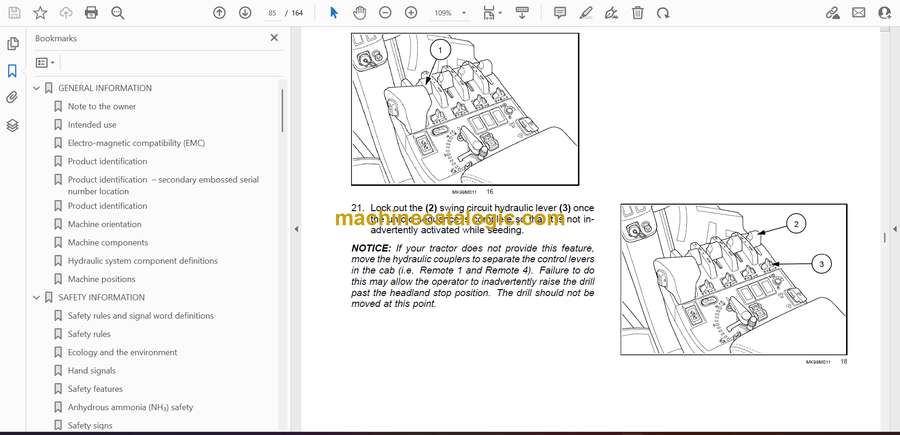Send file by email envelope icon

pos(859,13)
